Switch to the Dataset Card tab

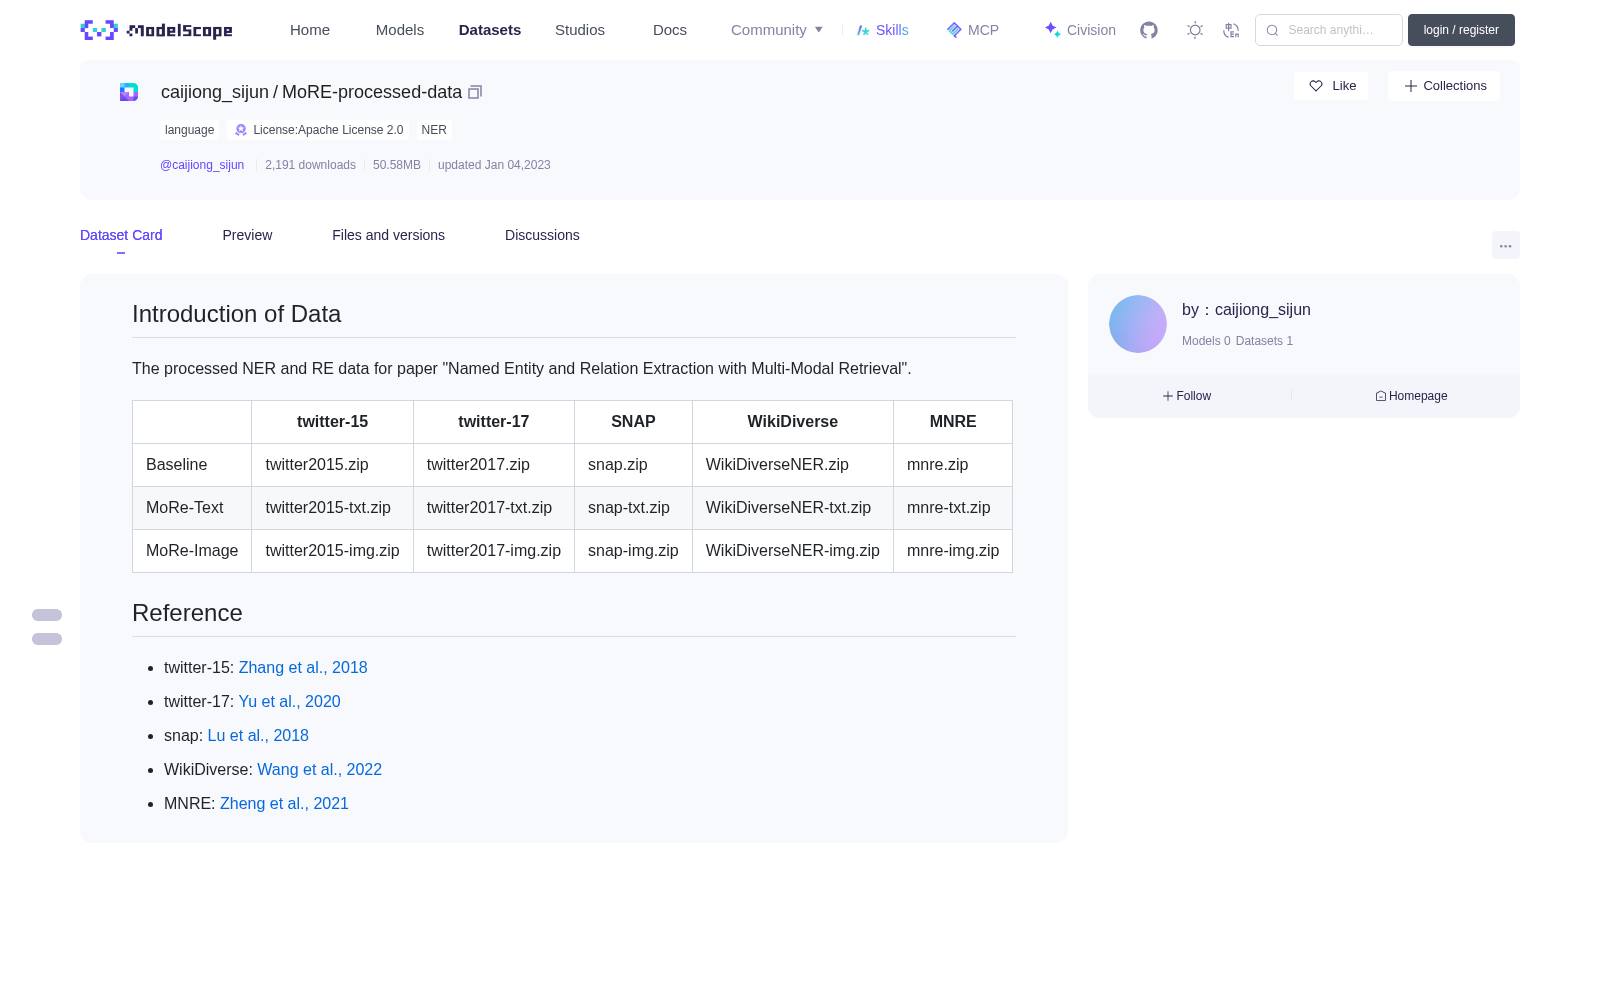121,235
